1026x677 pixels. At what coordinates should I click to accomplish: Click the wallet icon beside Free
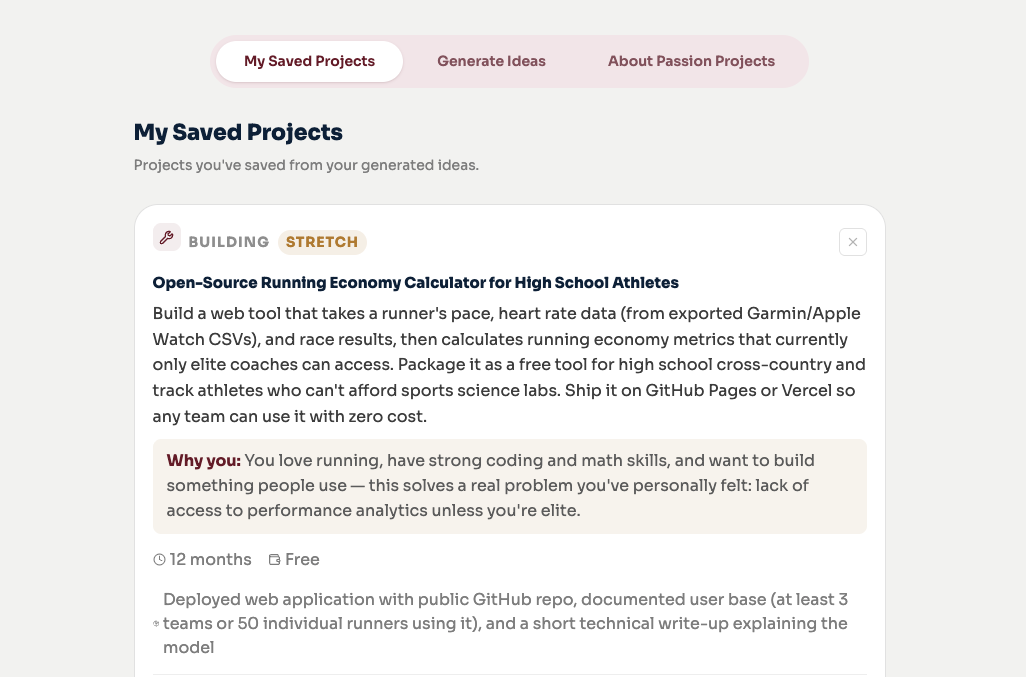275,559
